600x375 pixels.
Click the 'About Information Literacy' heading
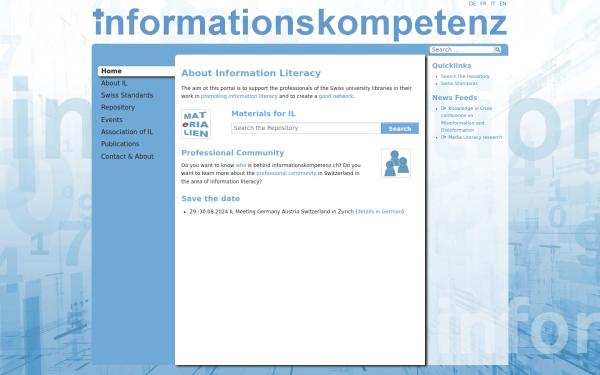[251, 73]
